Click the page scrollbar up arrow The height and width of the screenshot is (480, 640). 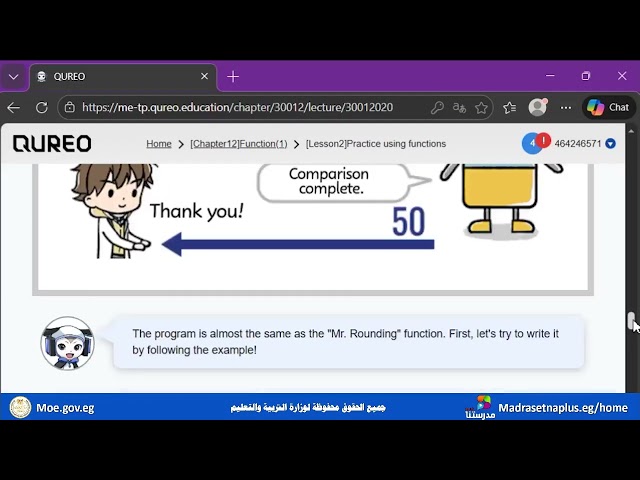pos(631,131)
